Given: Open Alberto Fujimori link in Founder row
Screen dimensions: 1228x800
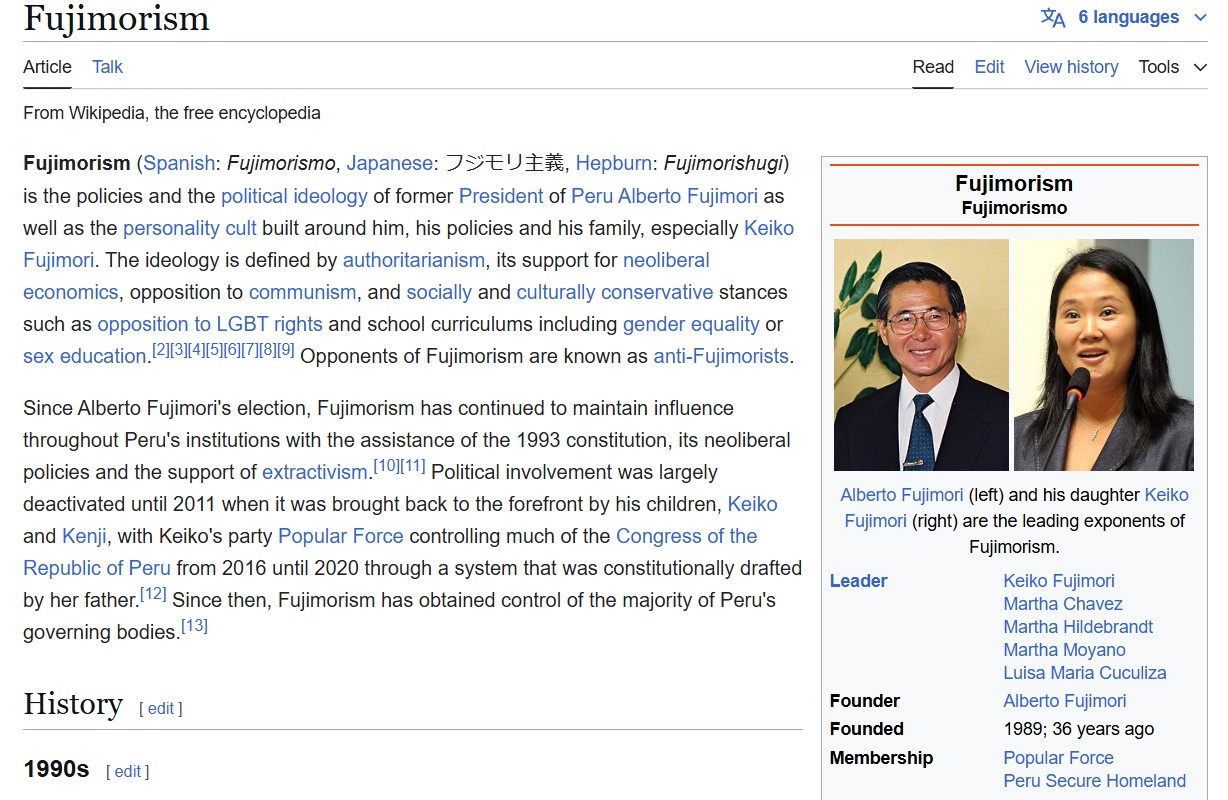Looking at the screenshot, I should [x=1065, y=701].
